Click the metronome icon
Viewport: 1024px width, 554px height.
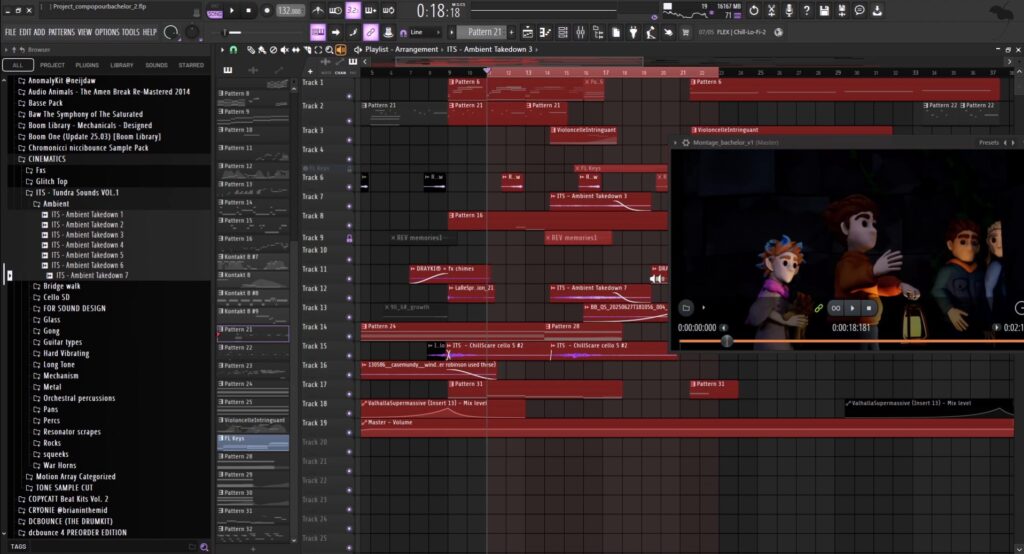(316, 11)
